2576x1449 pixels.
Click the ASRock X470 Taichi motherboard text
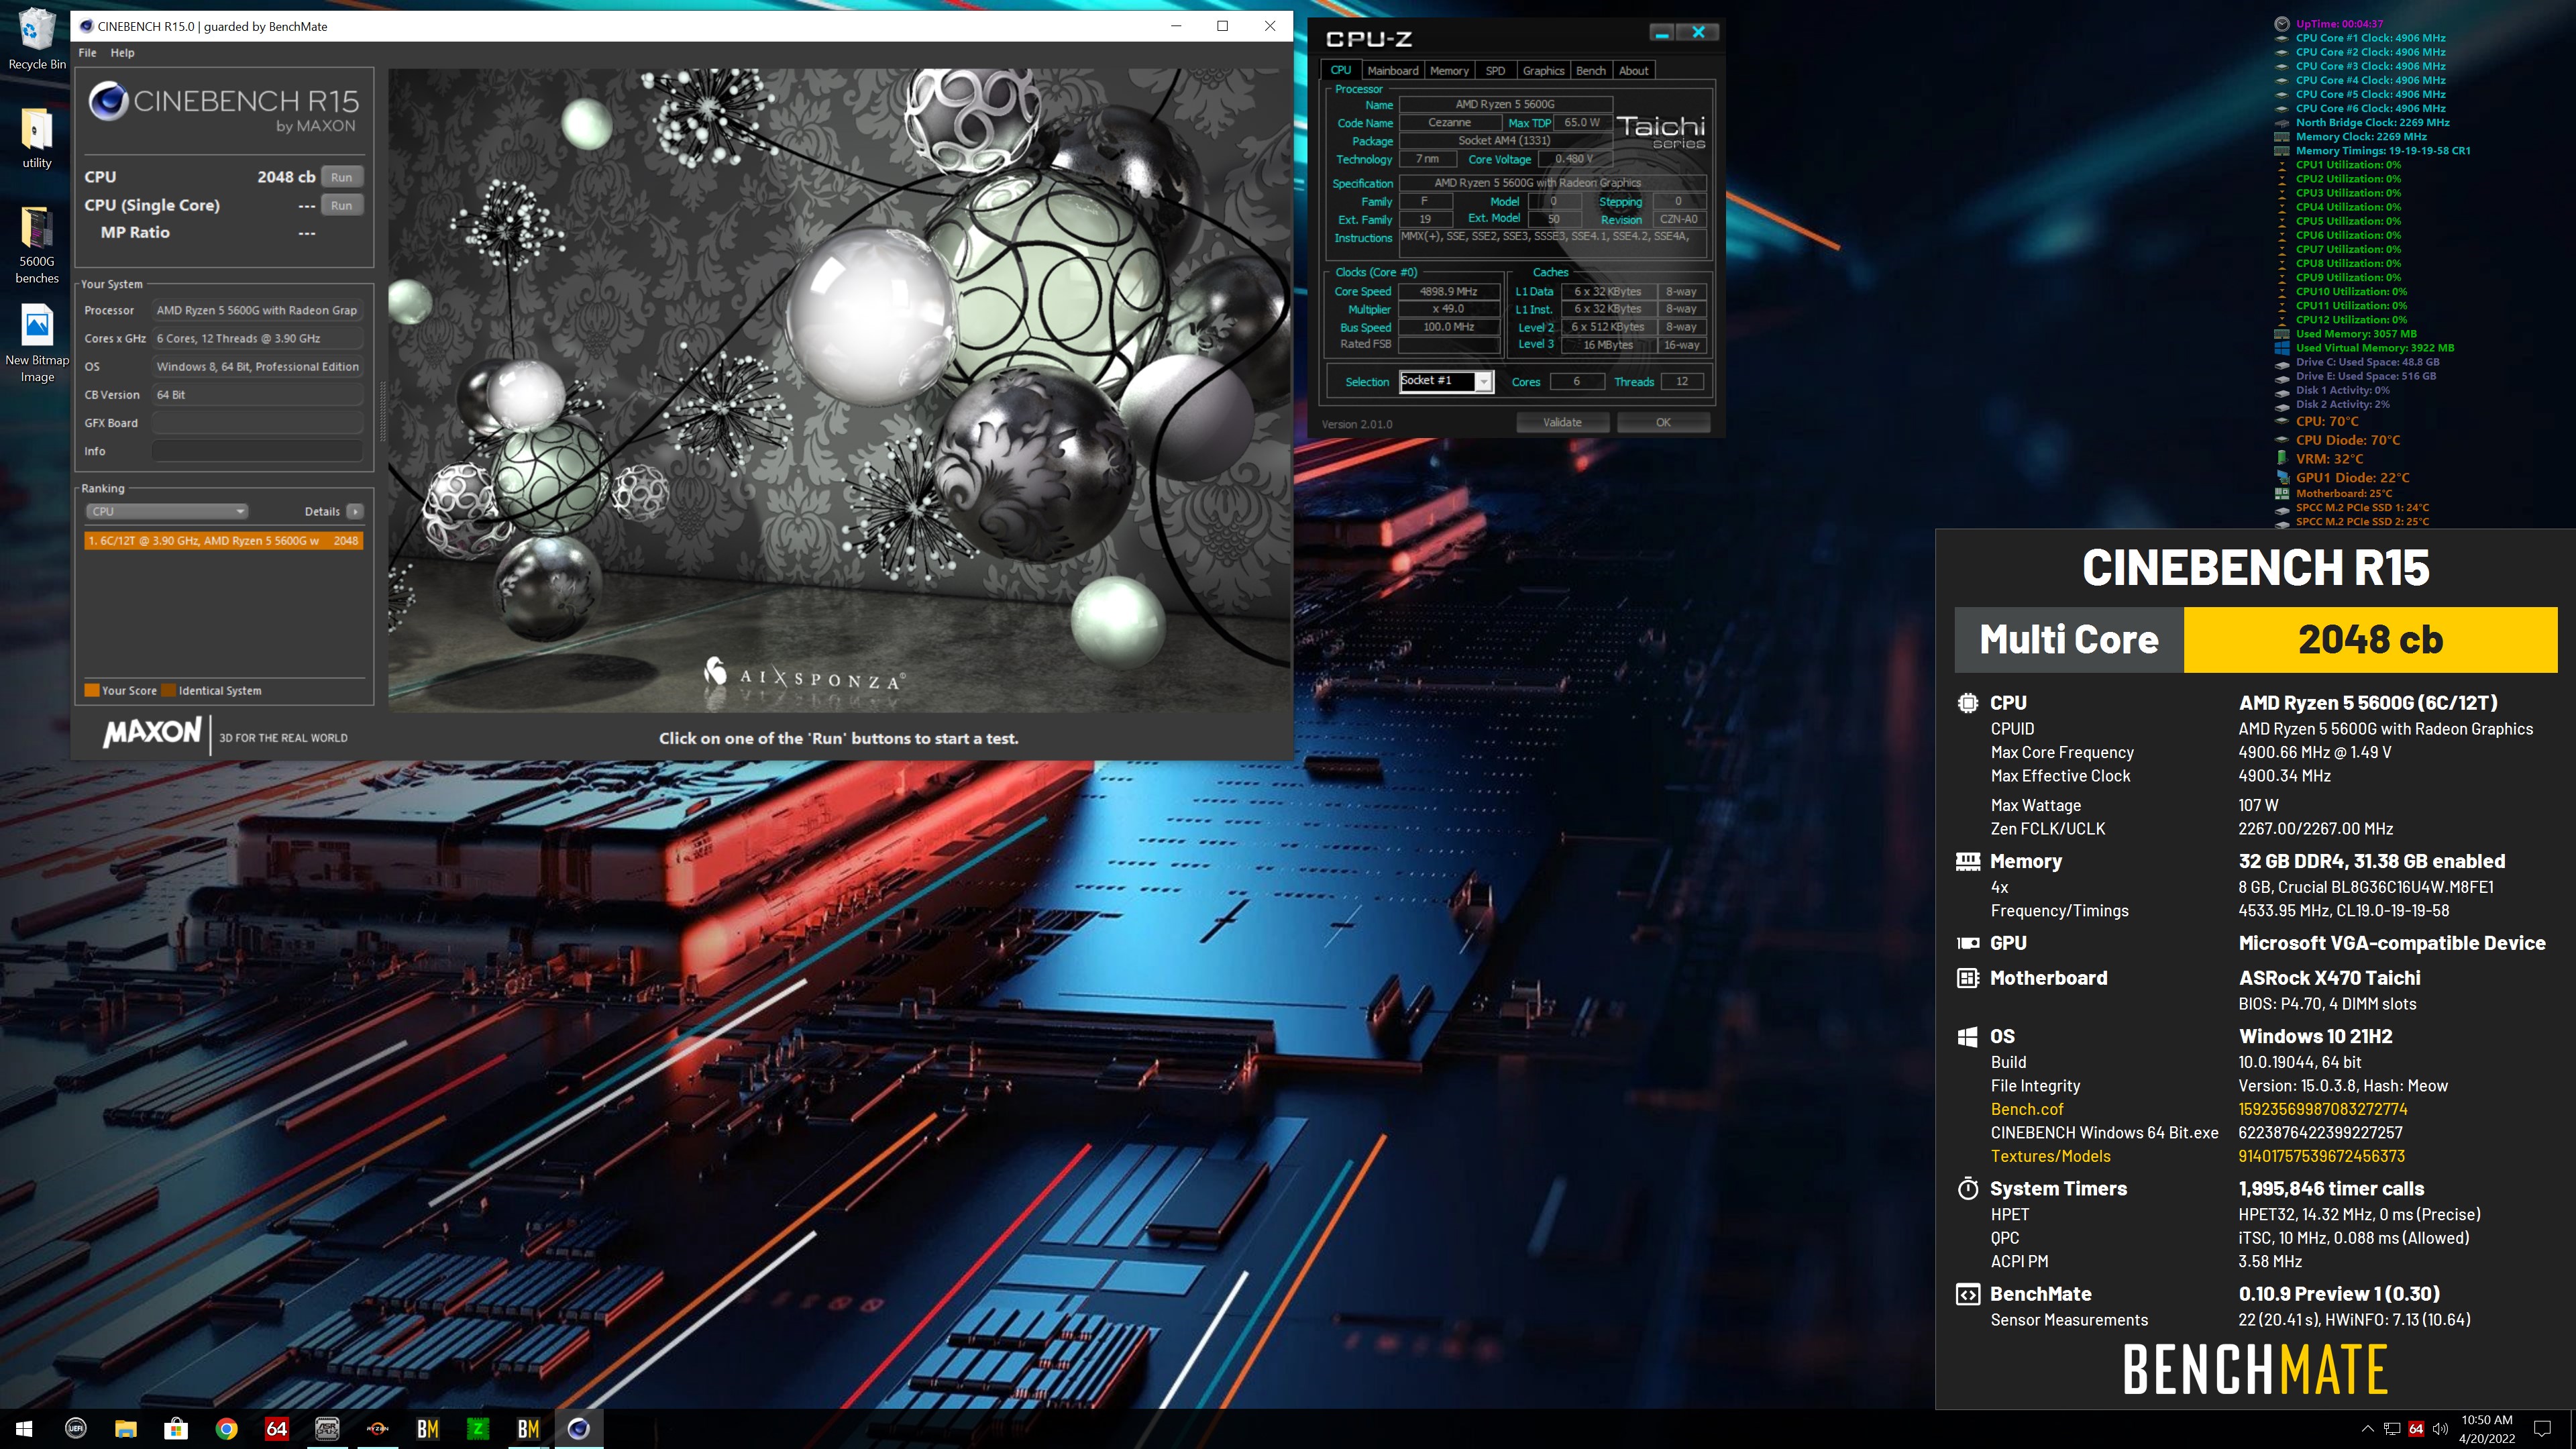coord(2329,978)
